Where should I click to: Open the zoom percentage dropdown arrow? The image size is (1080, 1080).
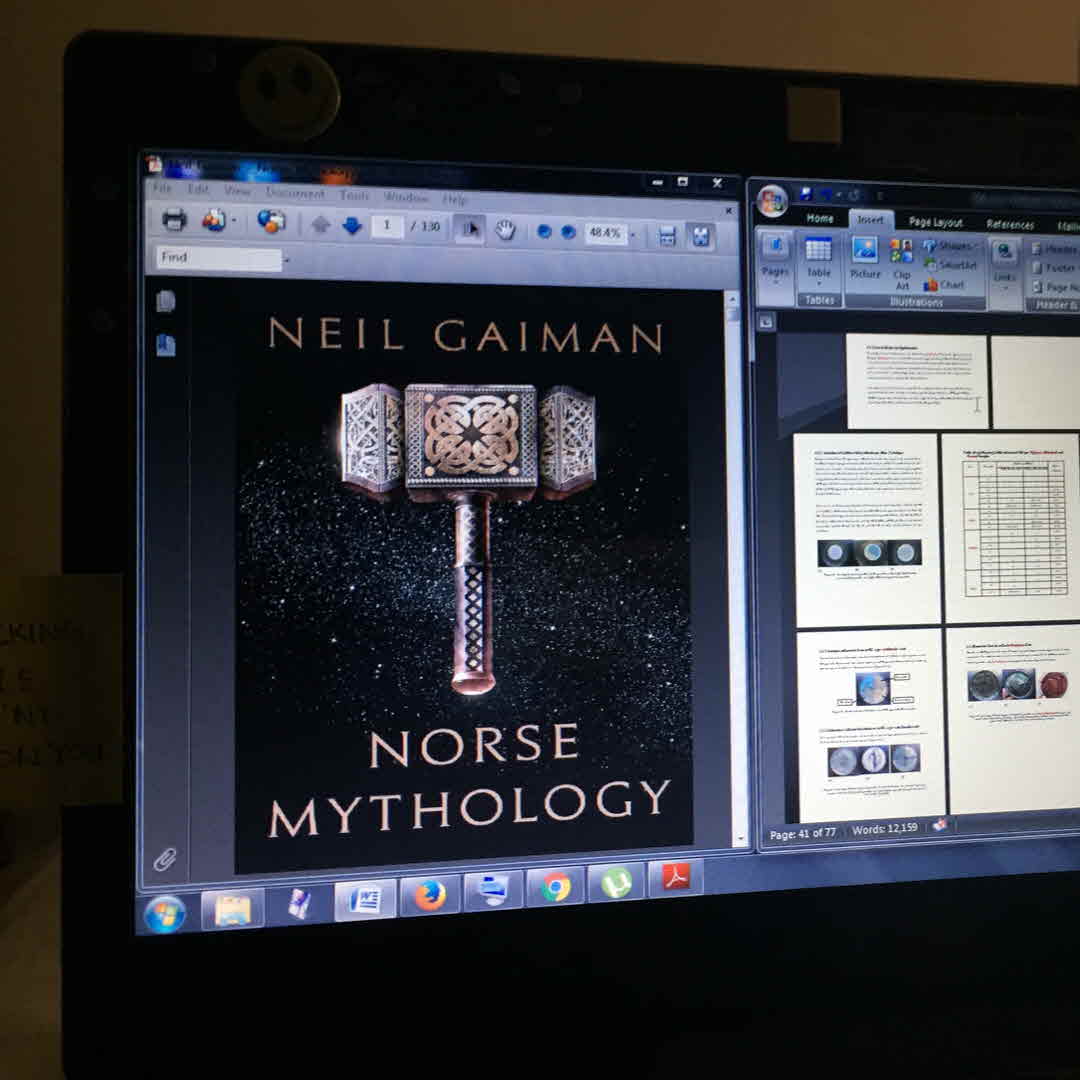tap(632, 235)
